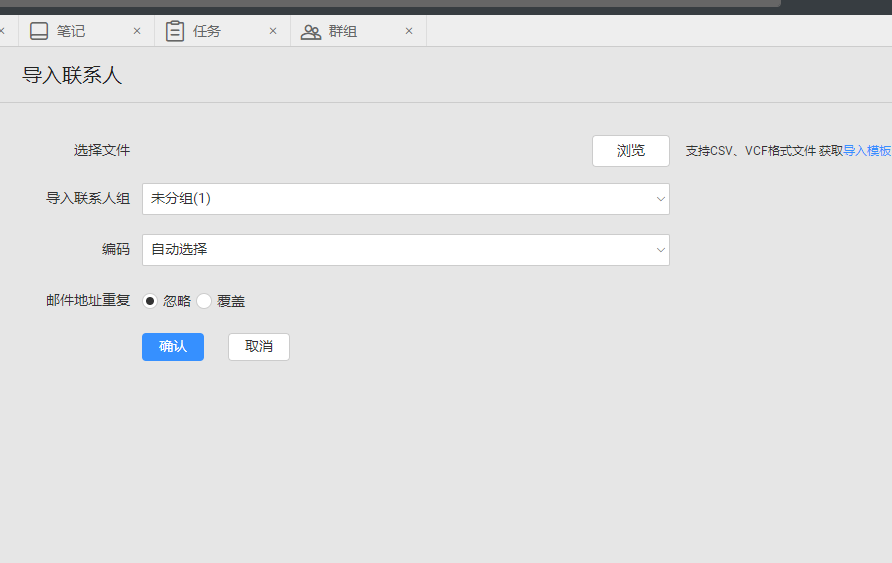Close the 笔记 tab
Image resolution: width=892 pixels, height=563 pixels.
coord(137,31)
